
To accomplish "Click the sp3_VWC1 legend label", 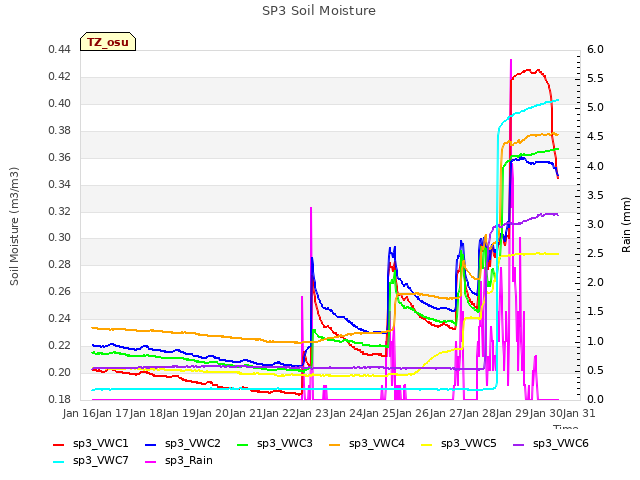I will [100, 443].
